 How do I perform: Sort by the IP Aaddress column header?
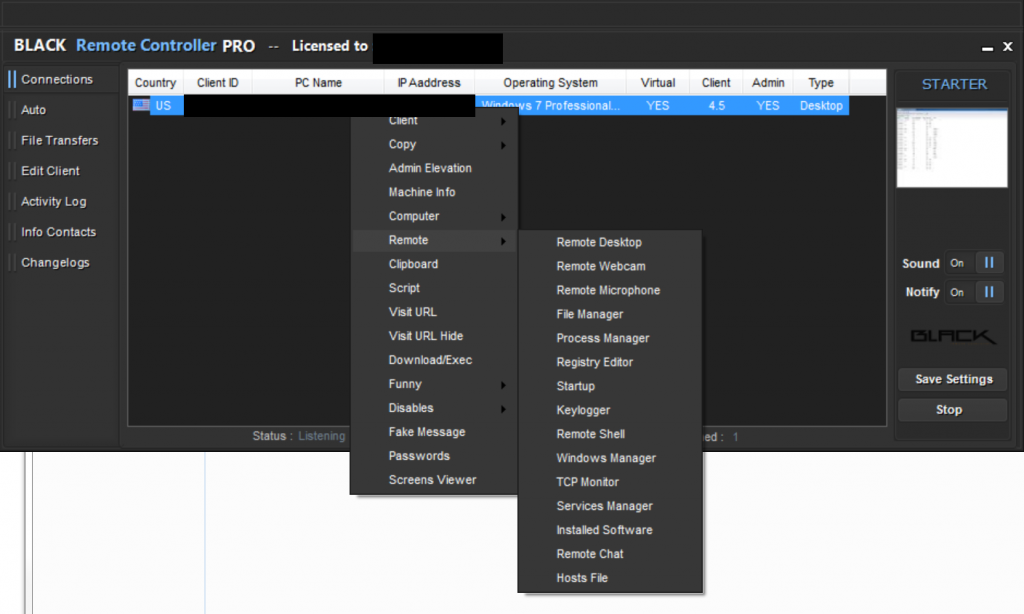(x=429, y=83)
